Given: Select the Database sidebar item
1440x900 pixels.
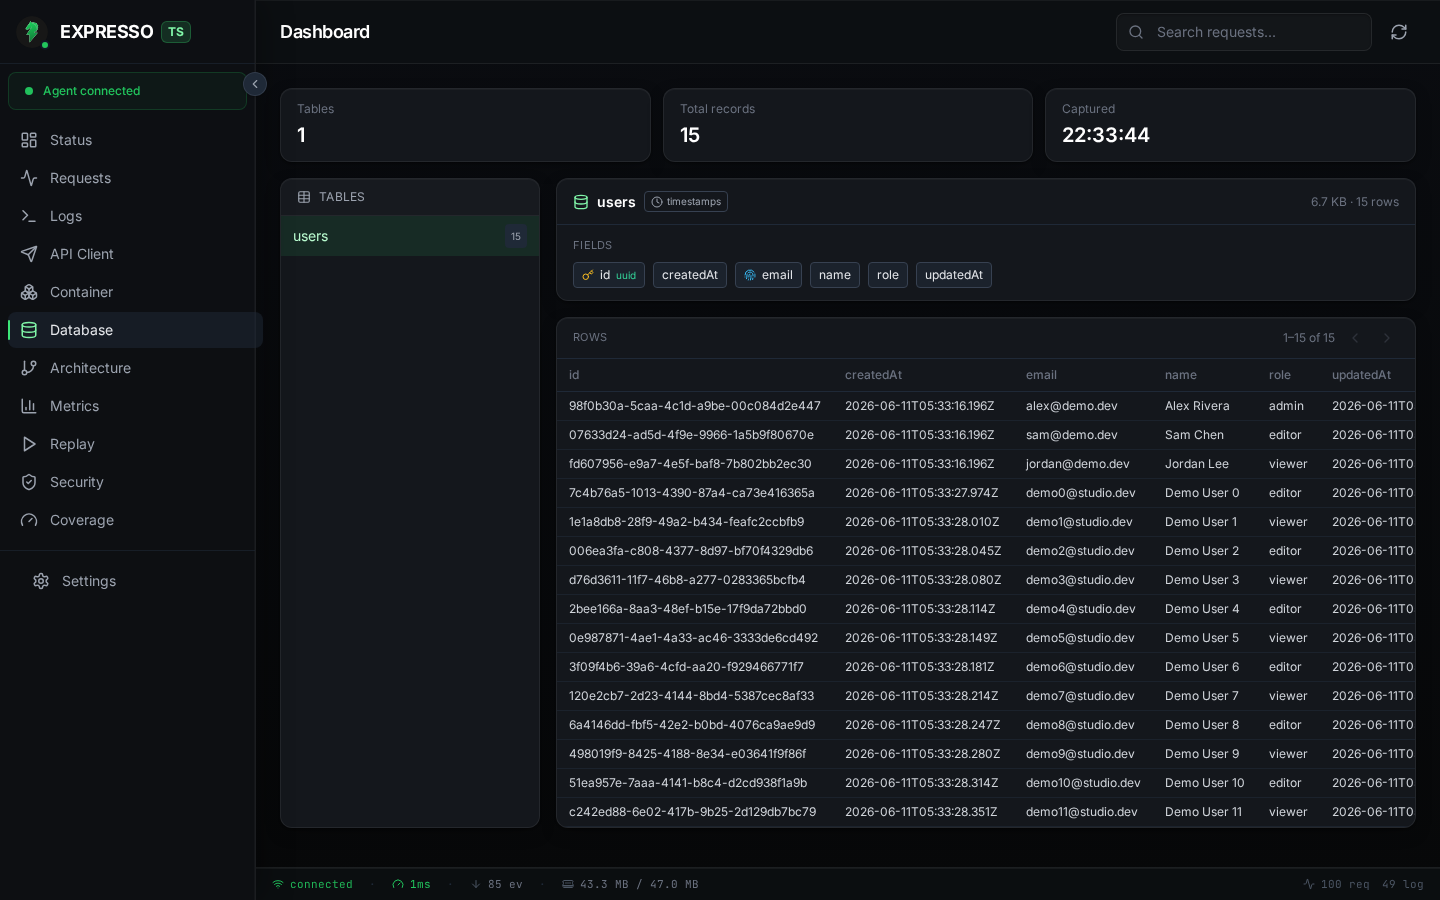Looking at the screenshot, I should tap(135, 330).
